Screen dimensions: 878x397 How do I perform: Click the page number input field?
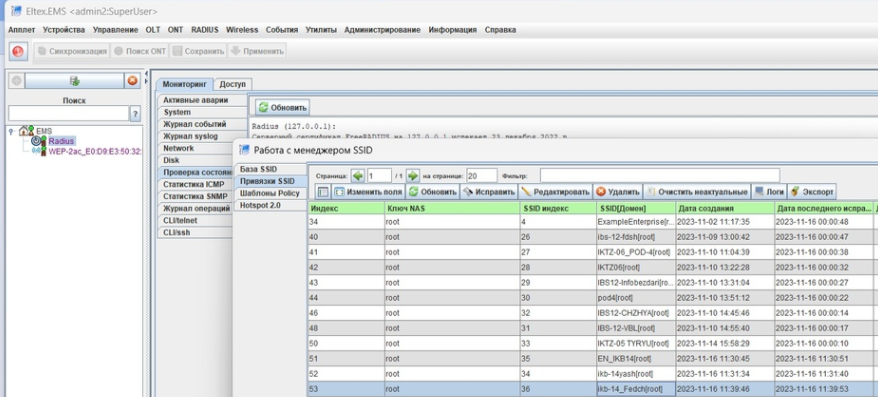[379, 176]
